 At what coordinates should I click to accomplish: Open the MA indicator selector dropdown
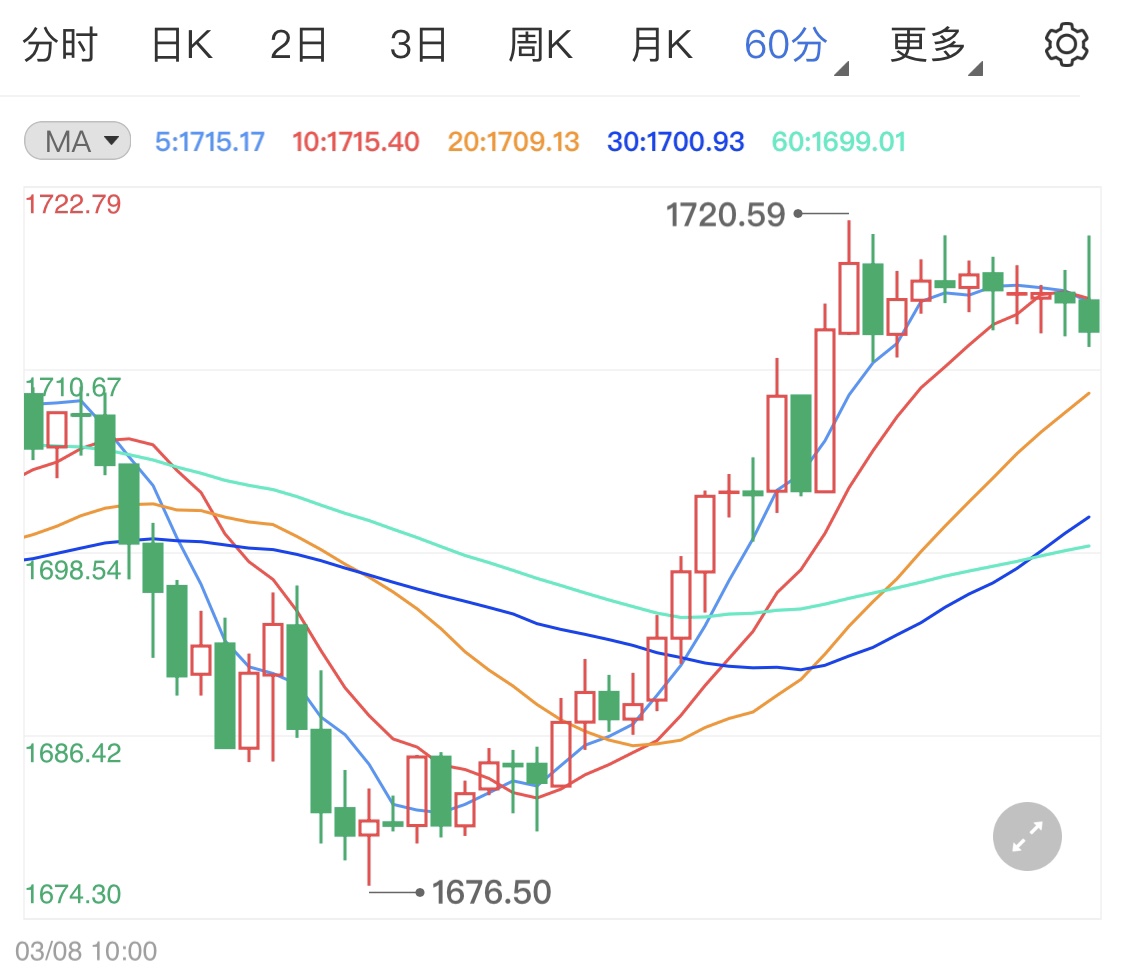coord(75,141)
